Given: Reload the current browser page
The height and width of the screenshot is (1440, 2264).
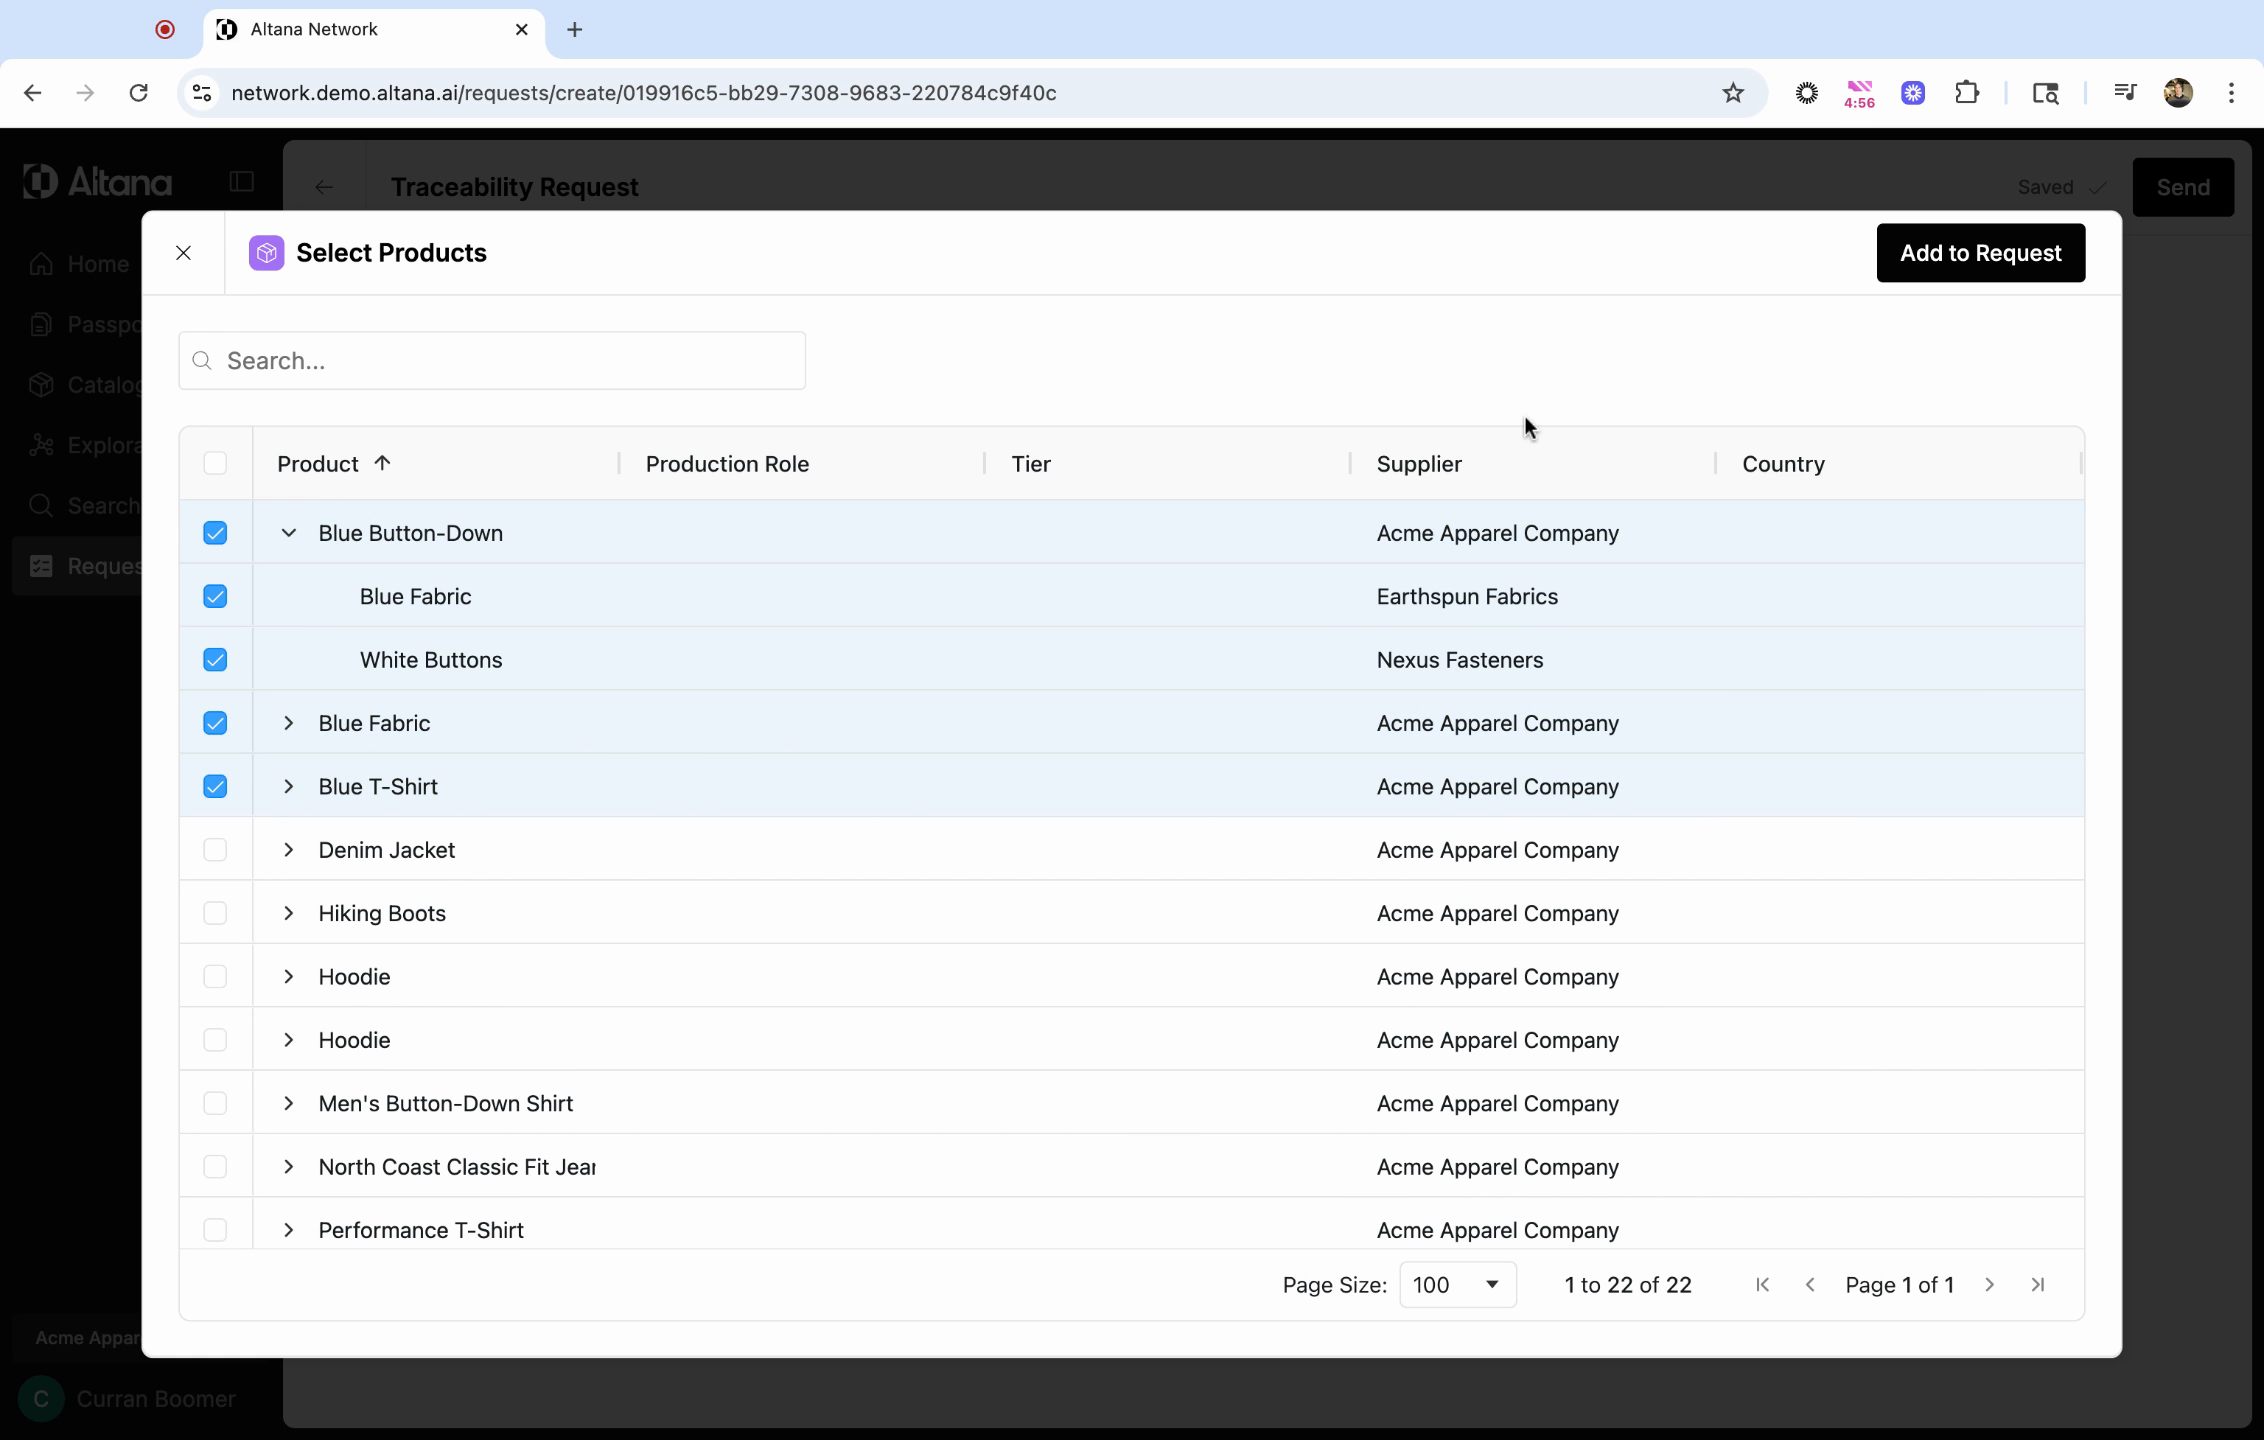Looking at the screenshot, I should click(139, 93).
